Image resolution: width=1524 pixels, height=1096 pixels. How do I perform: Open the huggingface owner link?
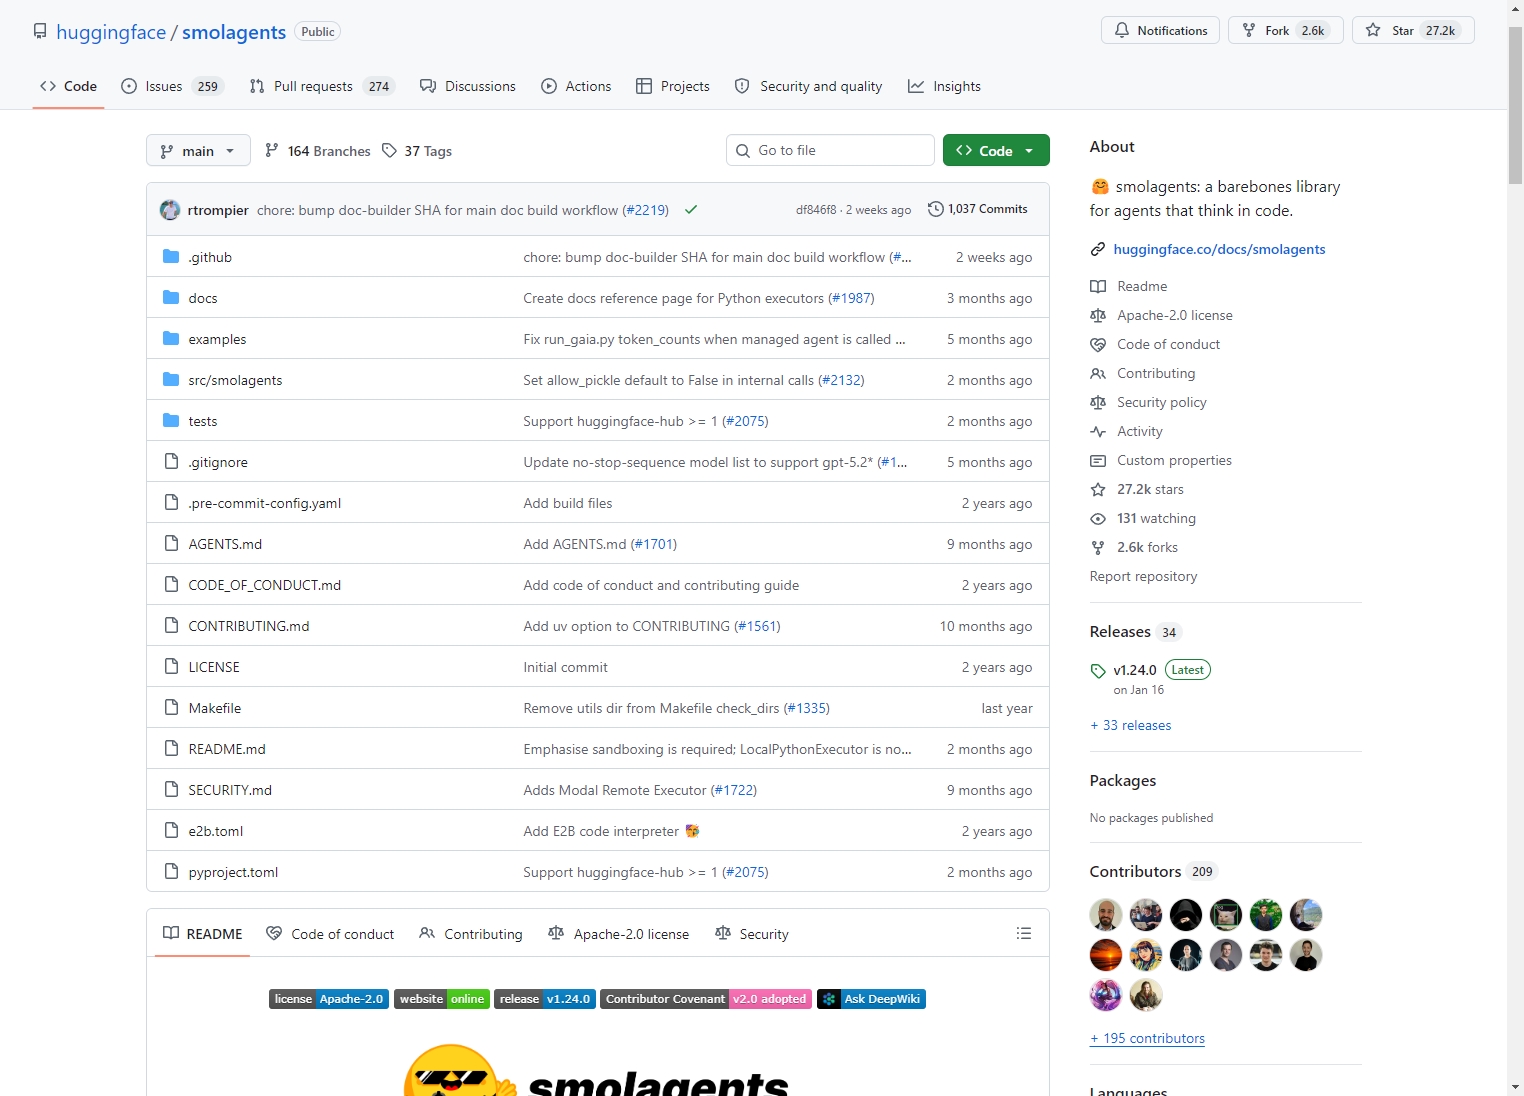pos(111,32)
